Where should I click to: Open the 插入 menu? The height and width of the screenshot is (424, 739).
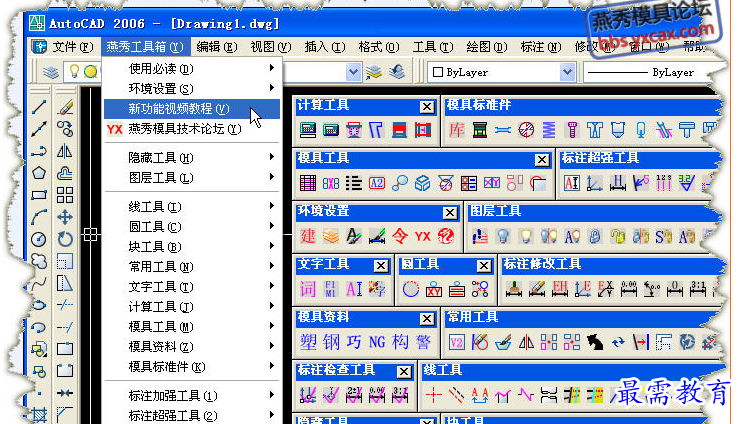[x=325, y=47]
